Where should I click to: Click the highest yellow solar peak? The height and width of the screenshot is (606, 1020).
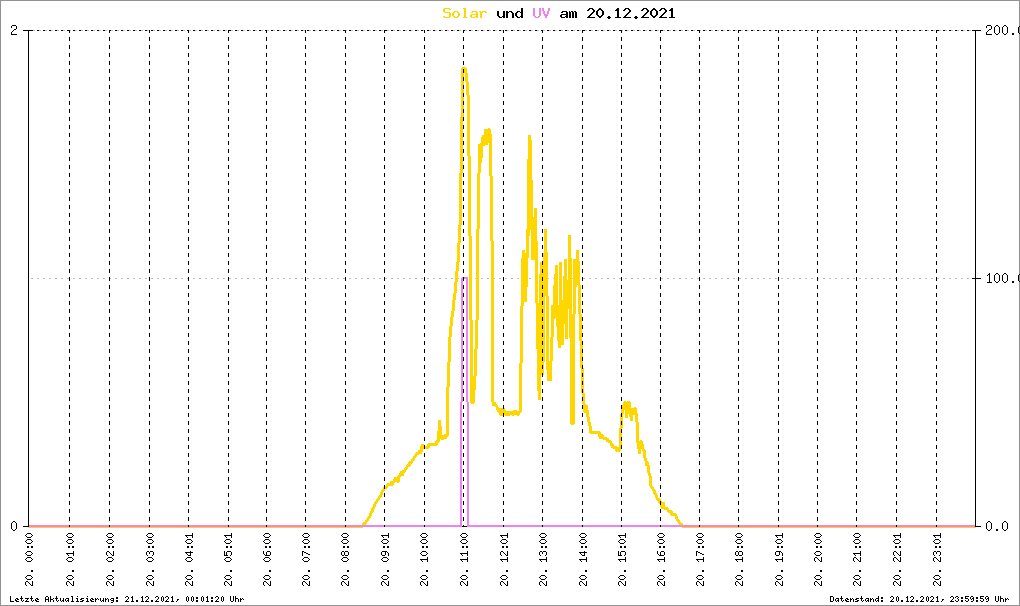pos(464,69)
